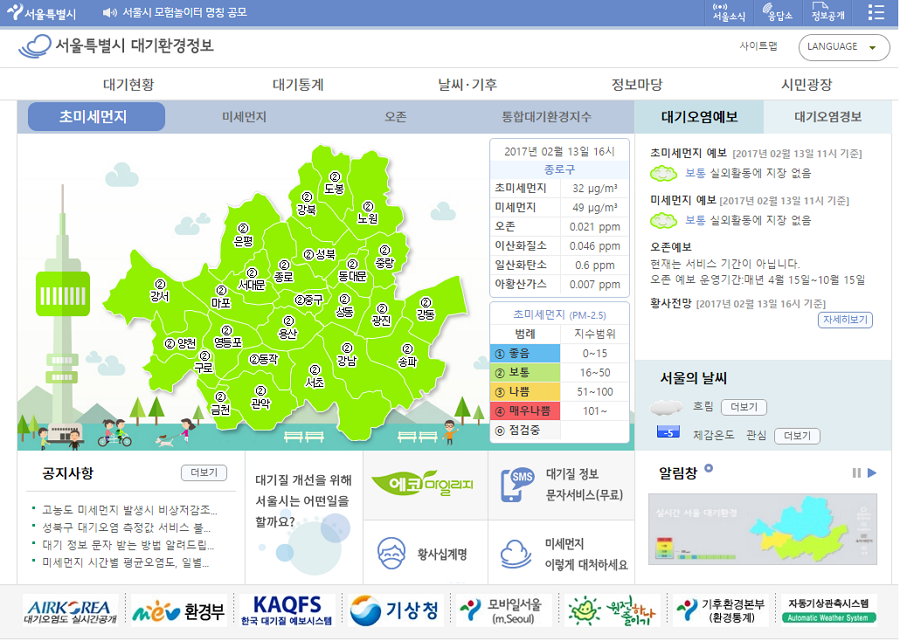Click the 좋음 blue legend swatch
The height and width of the screenshot is (641, 900).
[525, 353]
